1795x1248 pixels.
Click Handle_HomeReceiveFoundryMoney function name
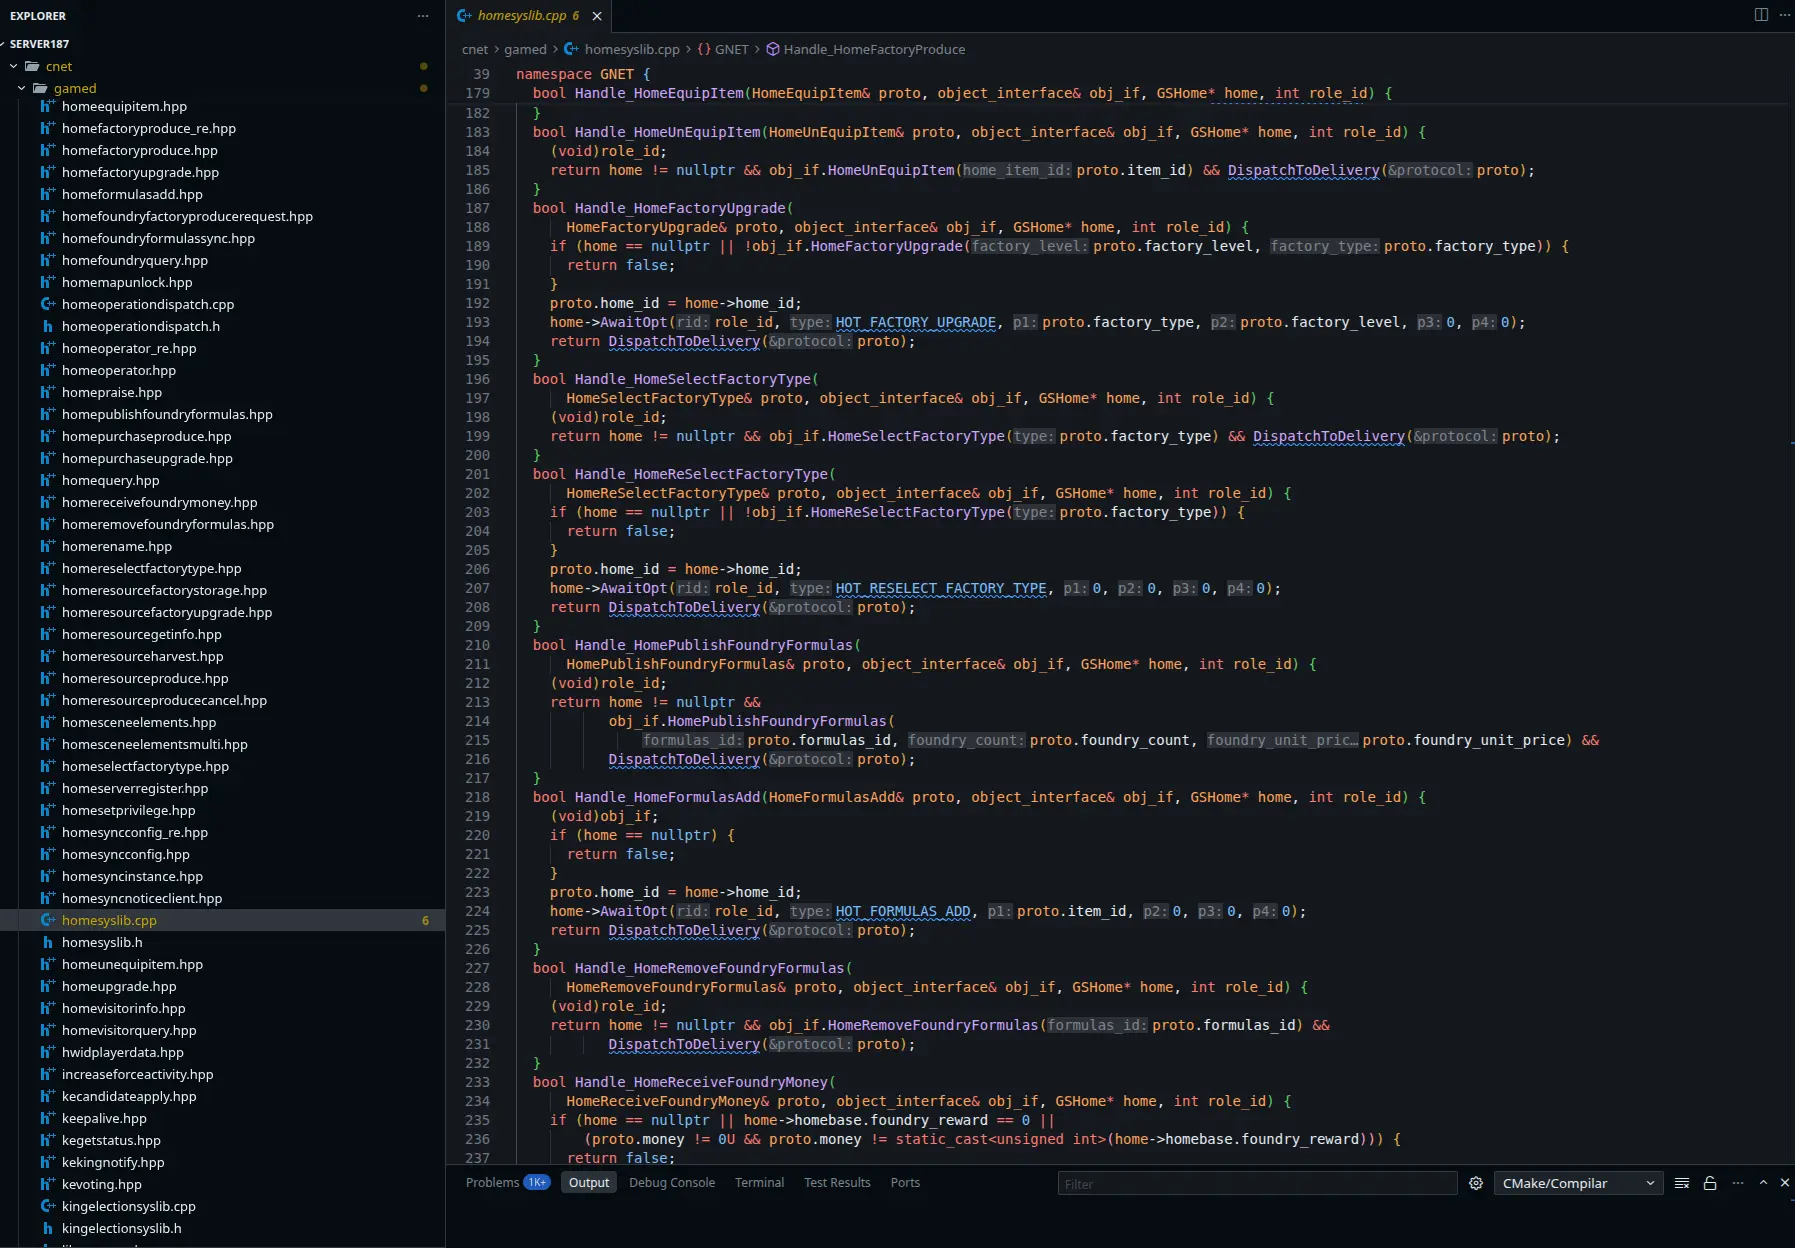coord(701,1082)
